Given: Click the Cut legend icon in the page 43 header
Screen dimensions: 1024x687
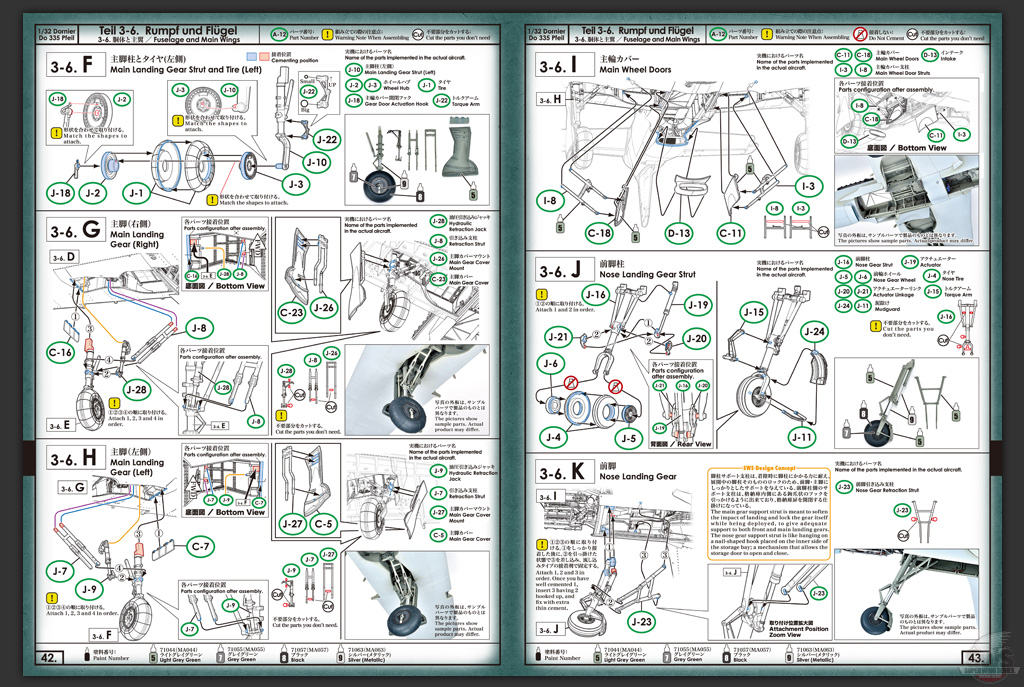Looking at the screenshot, I should click(912, 34).
